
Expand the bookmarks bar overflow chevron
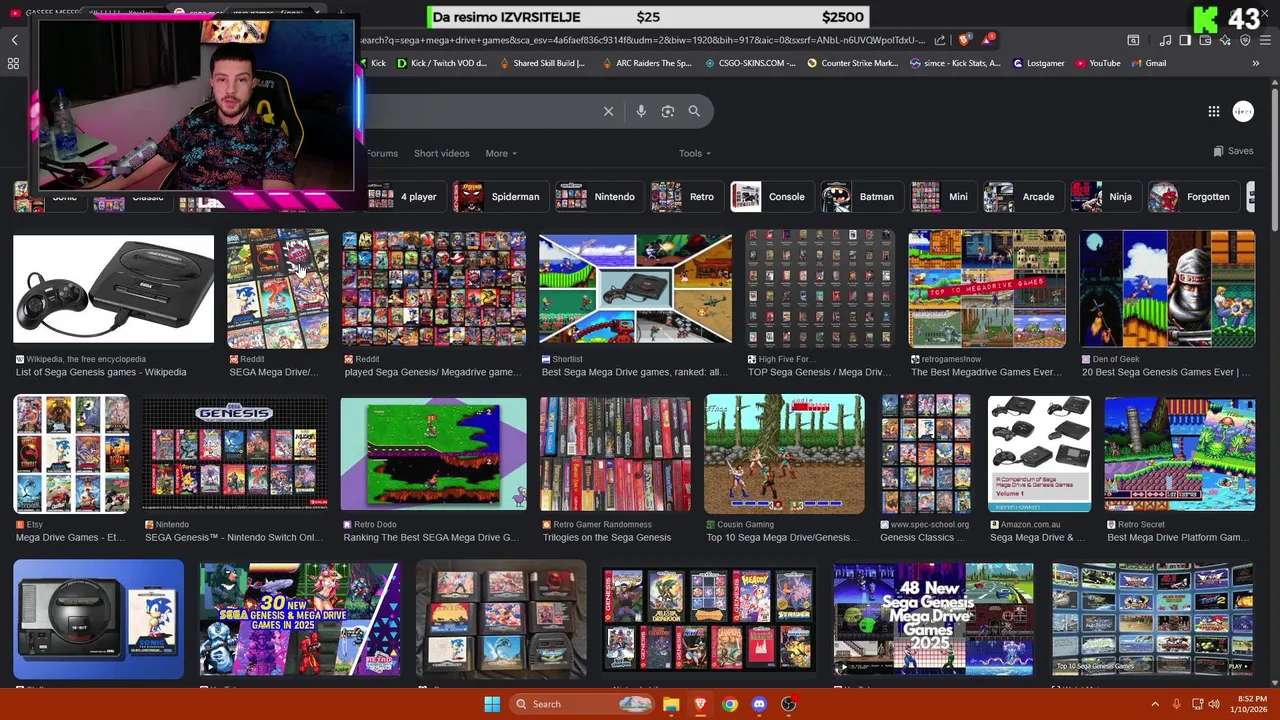pos(1255,63)
